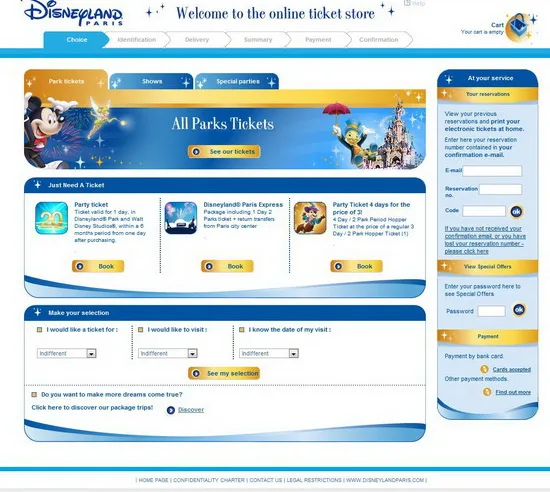Focus the E-mail input field

(x=492, y=171)
